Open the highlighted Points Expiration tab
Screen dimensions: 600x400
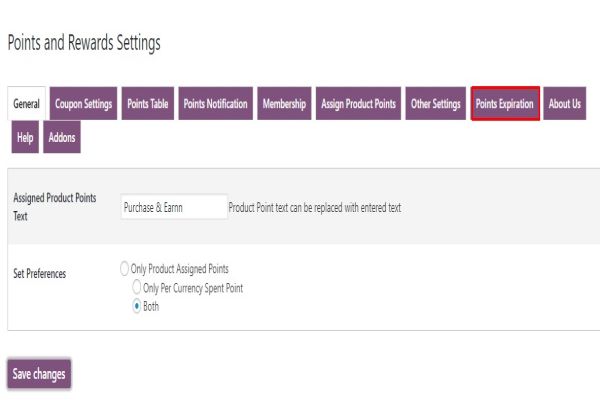click(x=505, y=104)
